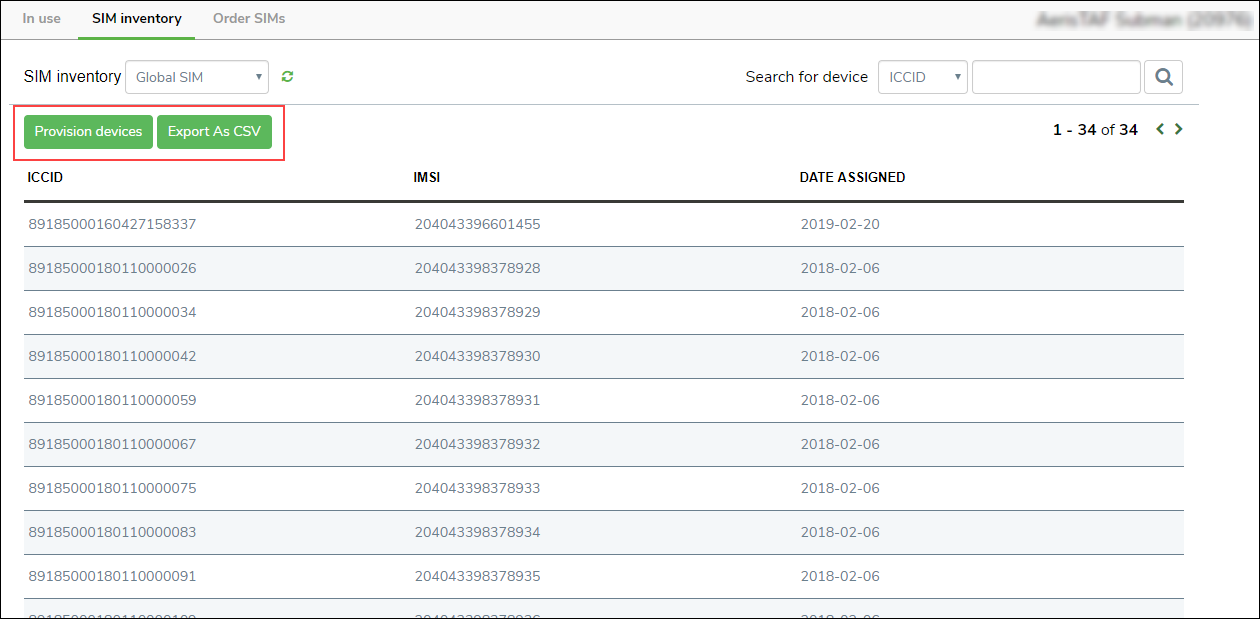Open the ICCID search type dropdown
Viewport: 1260px width, 619px height.
point(922,77)
